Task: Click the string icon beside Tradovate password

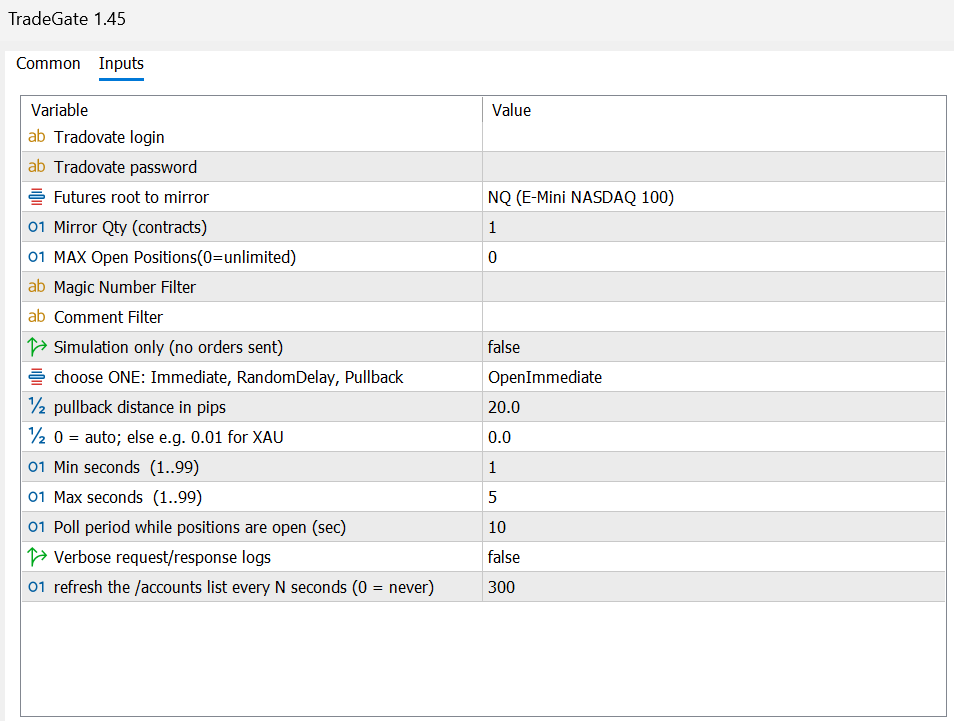Action: click(37, 167)
